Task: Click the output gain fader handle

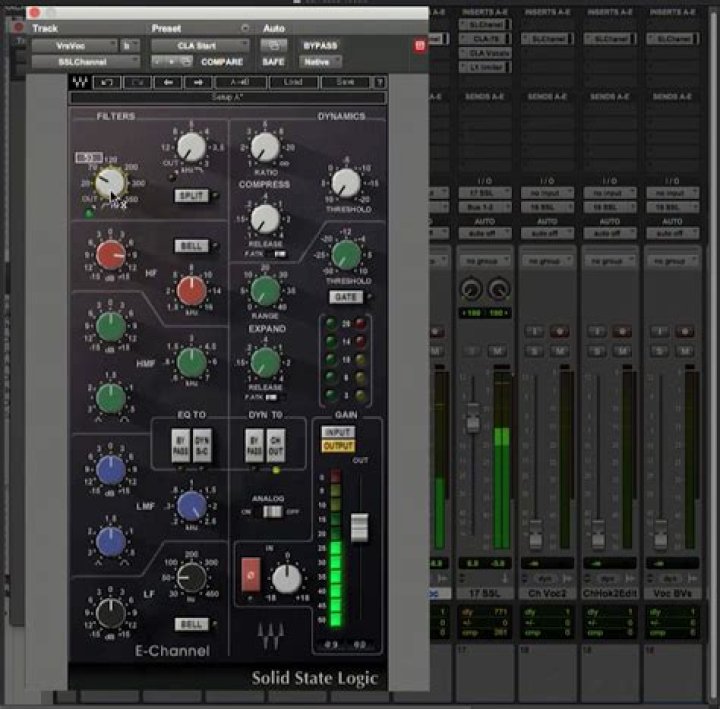Action: [359, 527]
